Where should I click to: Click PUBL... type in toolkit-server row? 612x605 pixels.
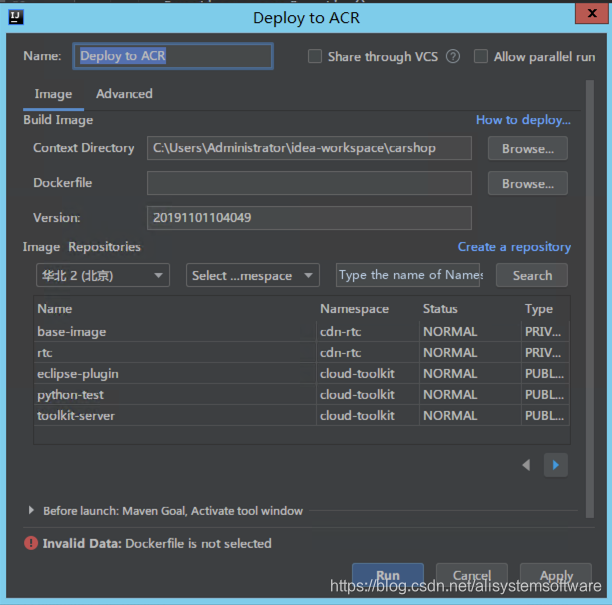pos(544,416)
